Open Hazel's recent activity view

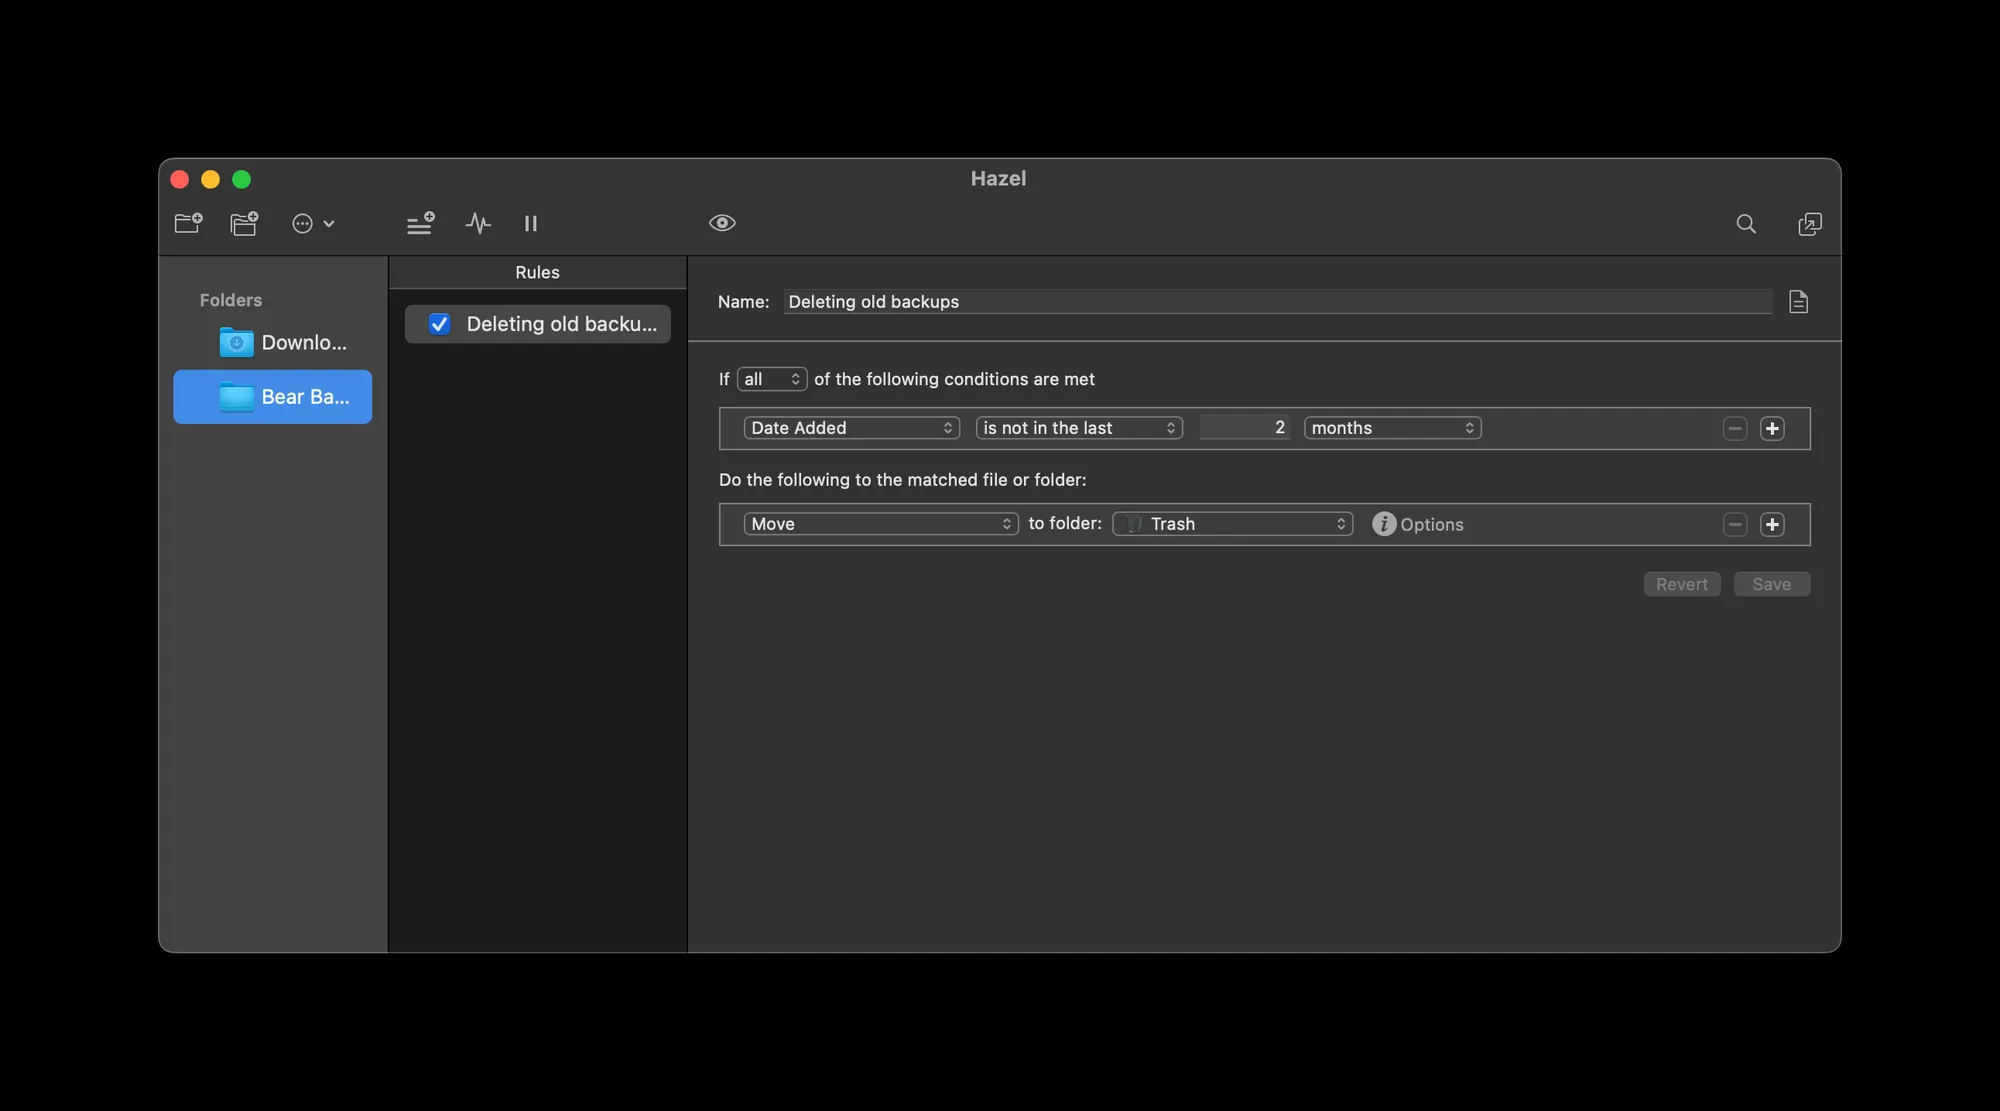(478, 223)
